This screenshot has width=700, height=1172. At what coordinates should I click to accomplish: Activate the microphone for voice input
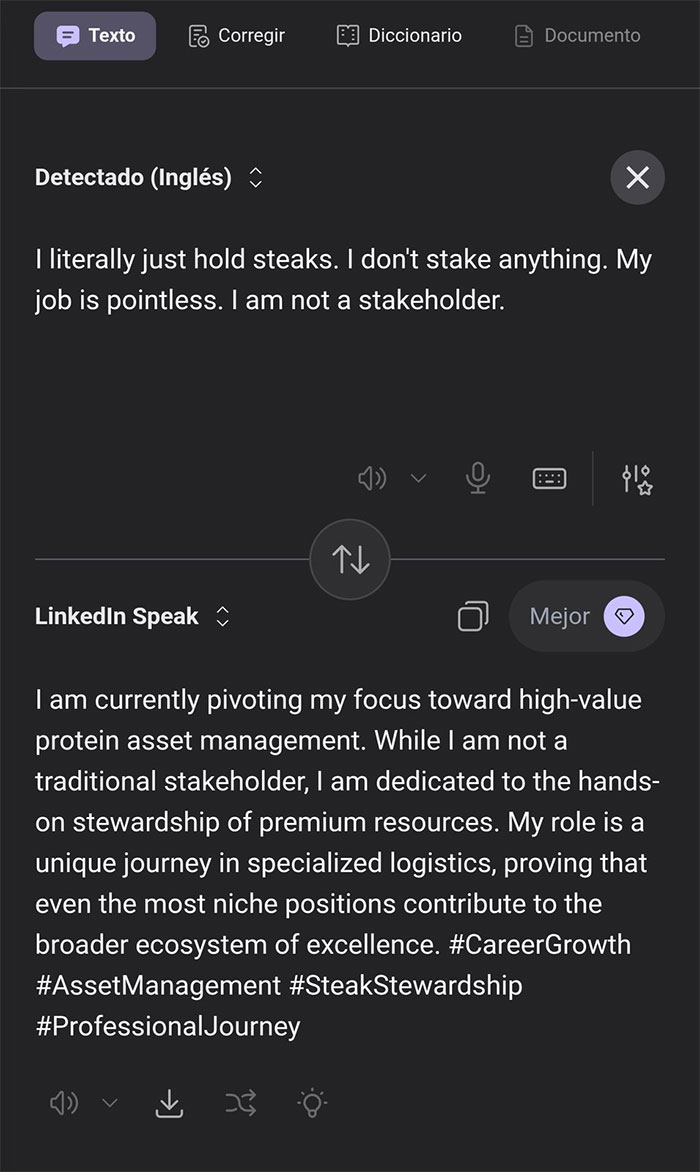pos(477,478)
